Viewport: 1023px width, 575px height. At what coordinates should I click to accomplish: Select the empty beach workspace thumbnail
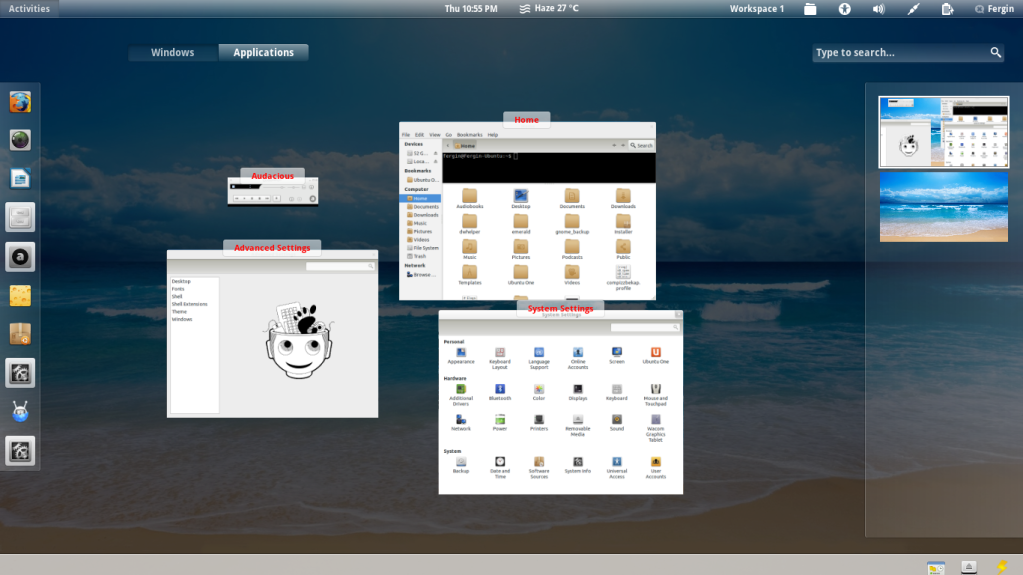(x=943, y=207)
